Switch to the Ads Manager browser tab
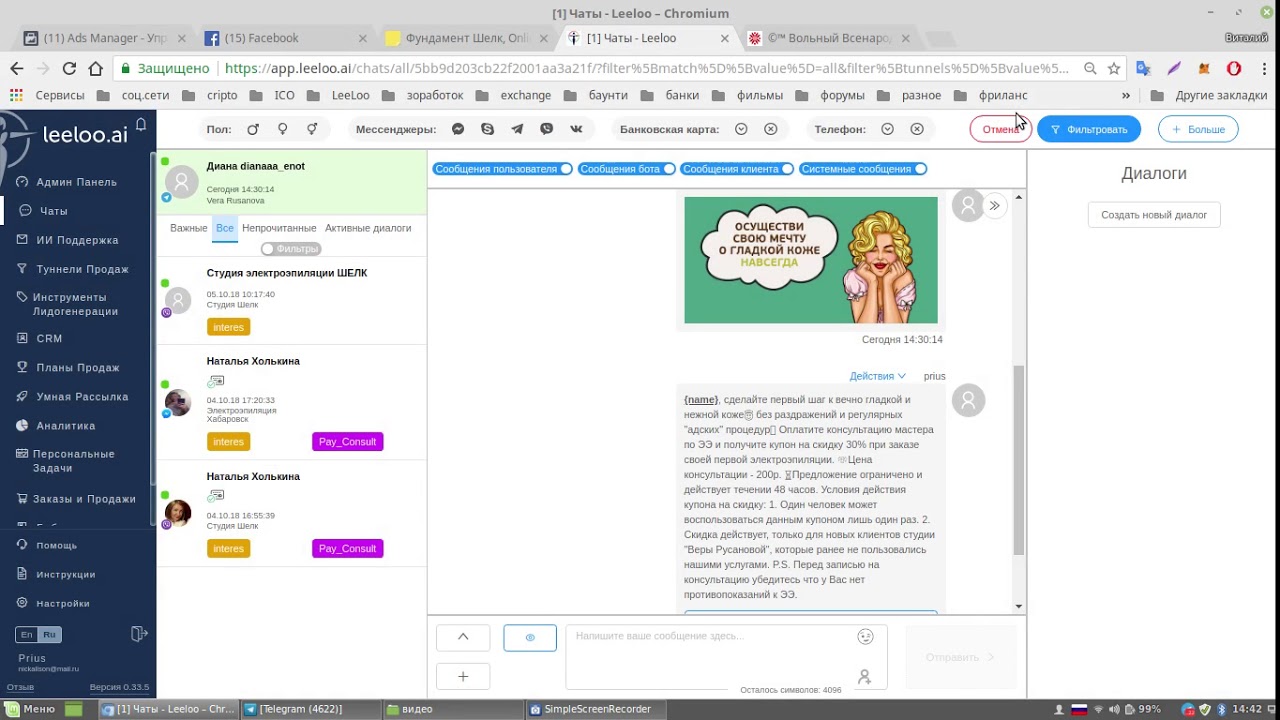This screenshot has width=1280, height=720. (x=105, y=38)
